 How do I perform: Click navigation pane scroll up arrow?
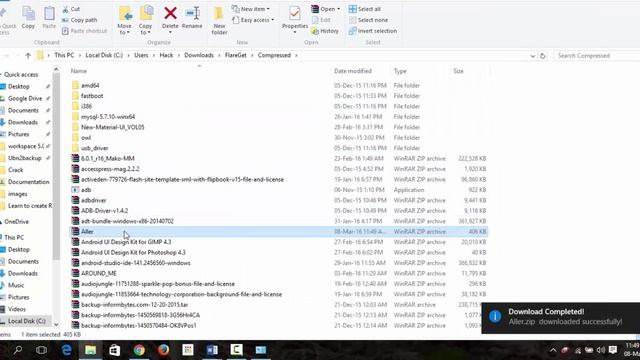pos(56,70)
